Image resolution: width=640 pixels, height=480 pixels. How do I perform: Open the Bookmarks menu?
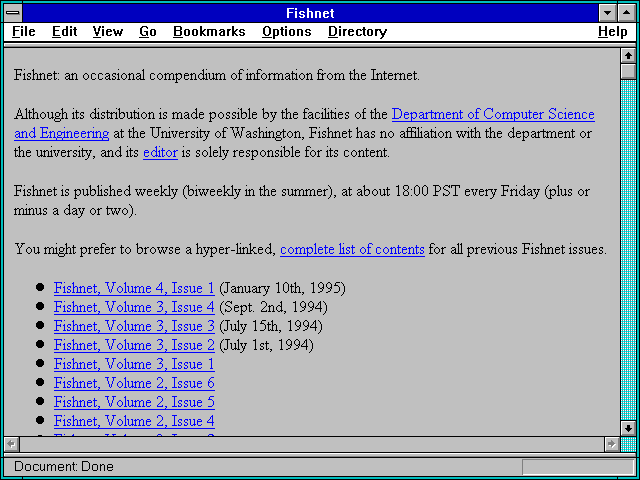pyautogui.click(x=209, y=32)
